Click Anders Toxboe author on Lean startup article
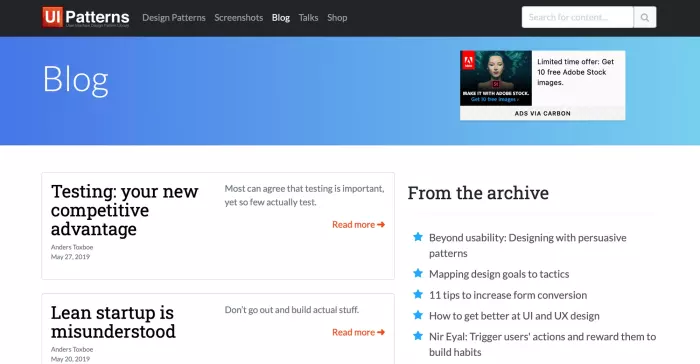This screenshot has height=364, width=700. click(x=72, y=349)
